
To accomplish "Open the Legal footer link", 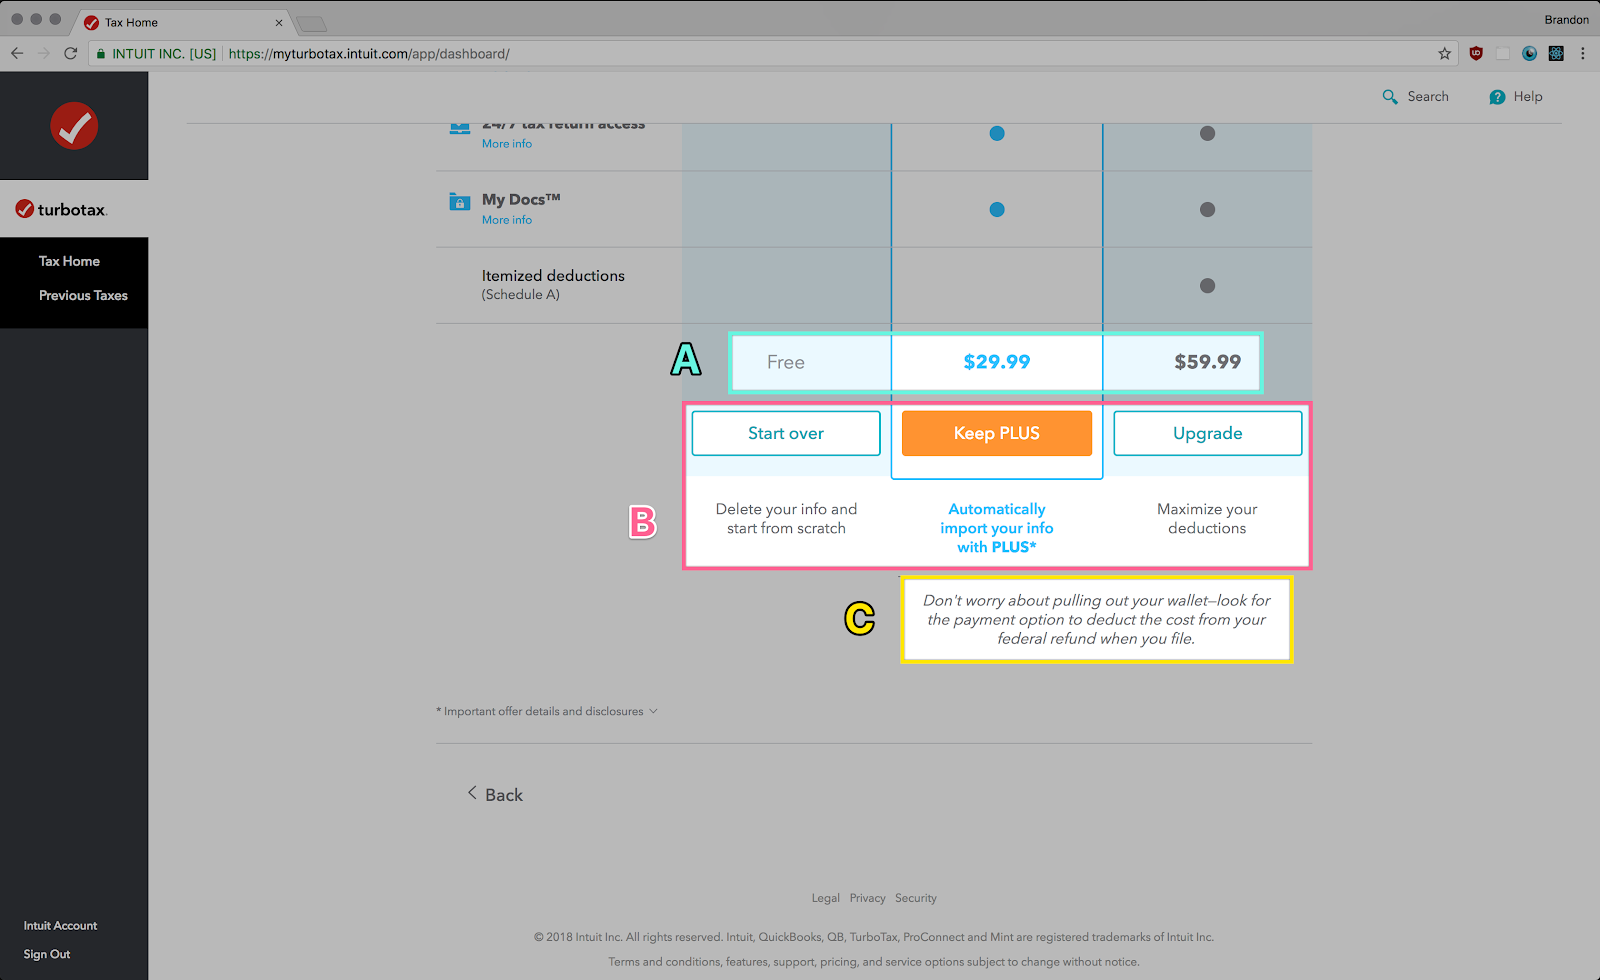I will coord(826,898).
